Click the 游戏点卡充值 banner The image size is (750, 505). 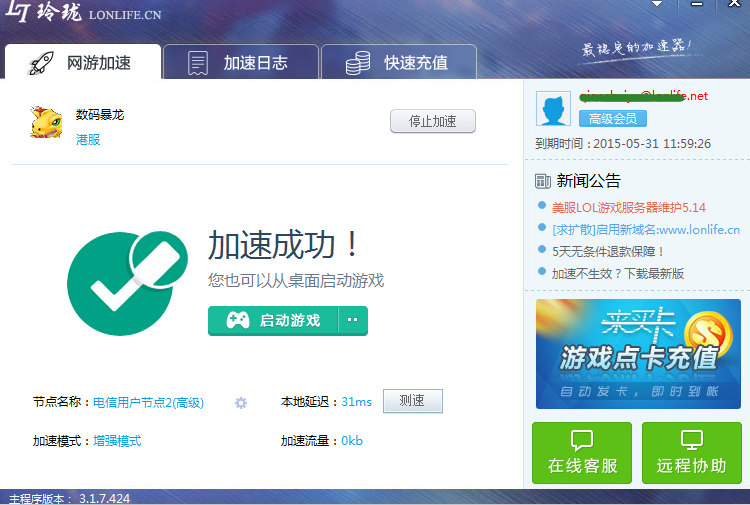638,354
